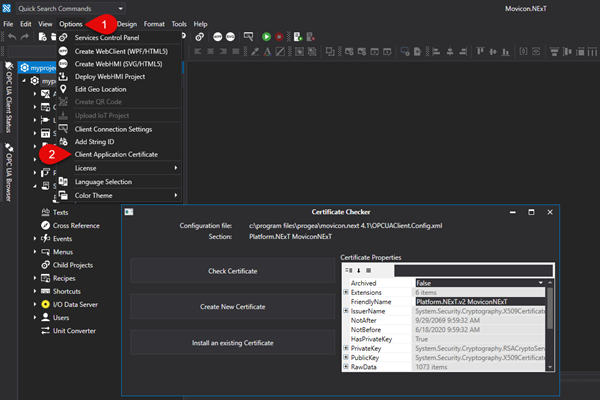Screen dimensions: 600x400
Task: Open the Color Theme submenu
Action: pos(95,195)
